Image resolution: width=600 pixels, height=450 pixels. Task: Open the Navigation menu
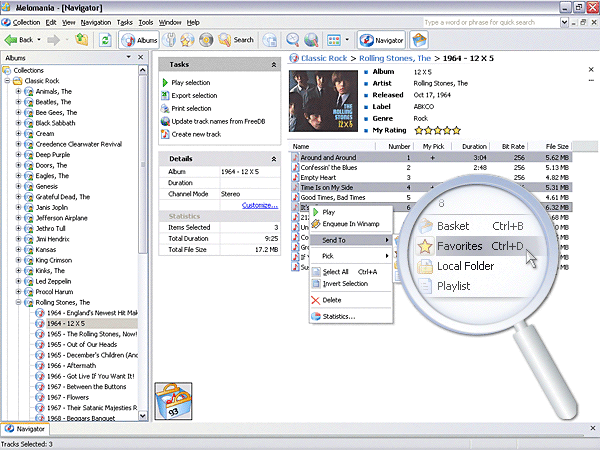click(96, 23)
